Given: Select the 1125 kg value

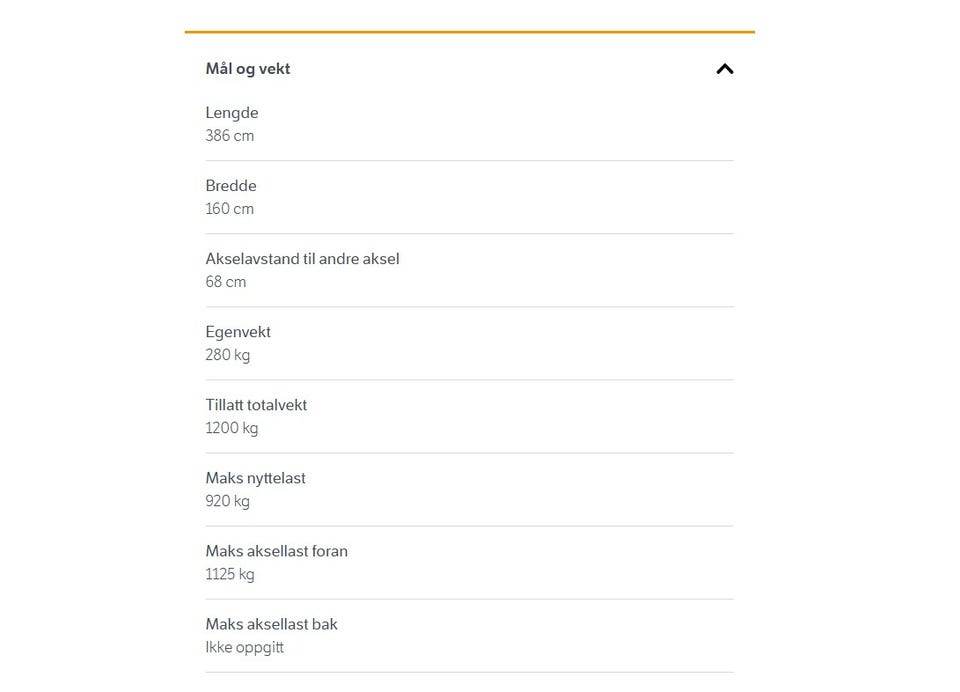Looking at the screenshot, I should click(230, 574).
